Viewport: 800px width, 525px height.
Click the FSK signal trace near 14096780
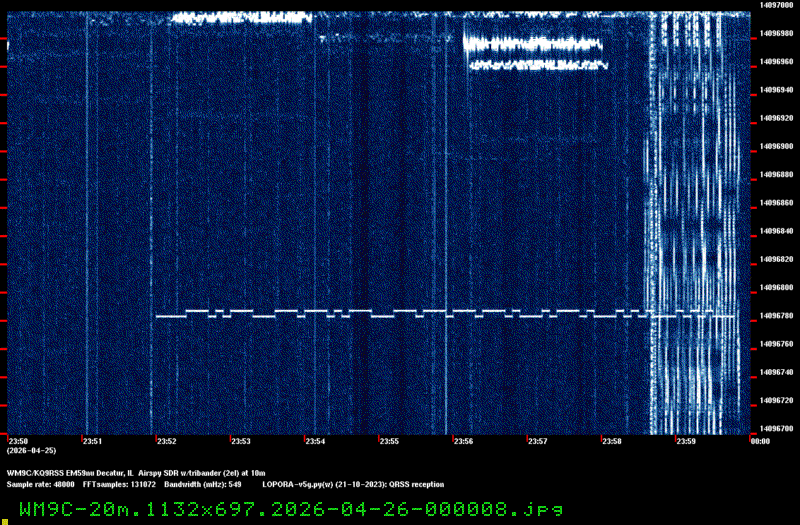445,313
